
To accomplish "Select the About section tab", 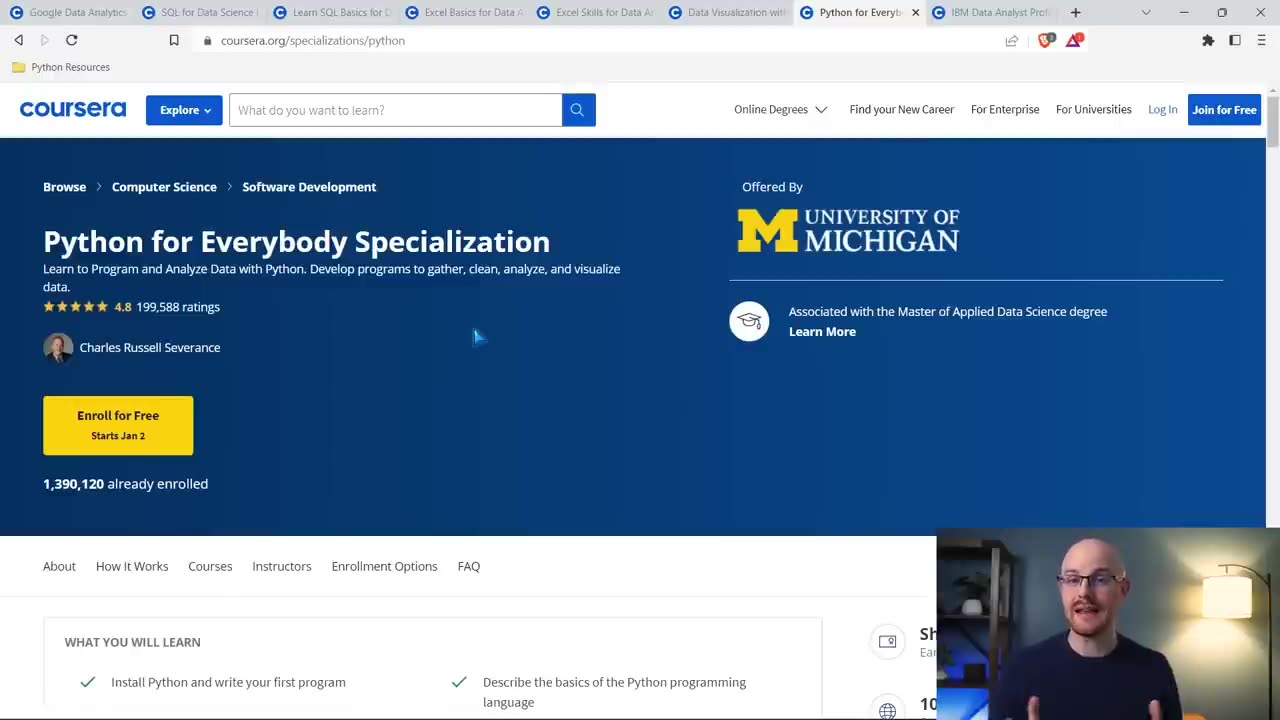I will 59,566.
